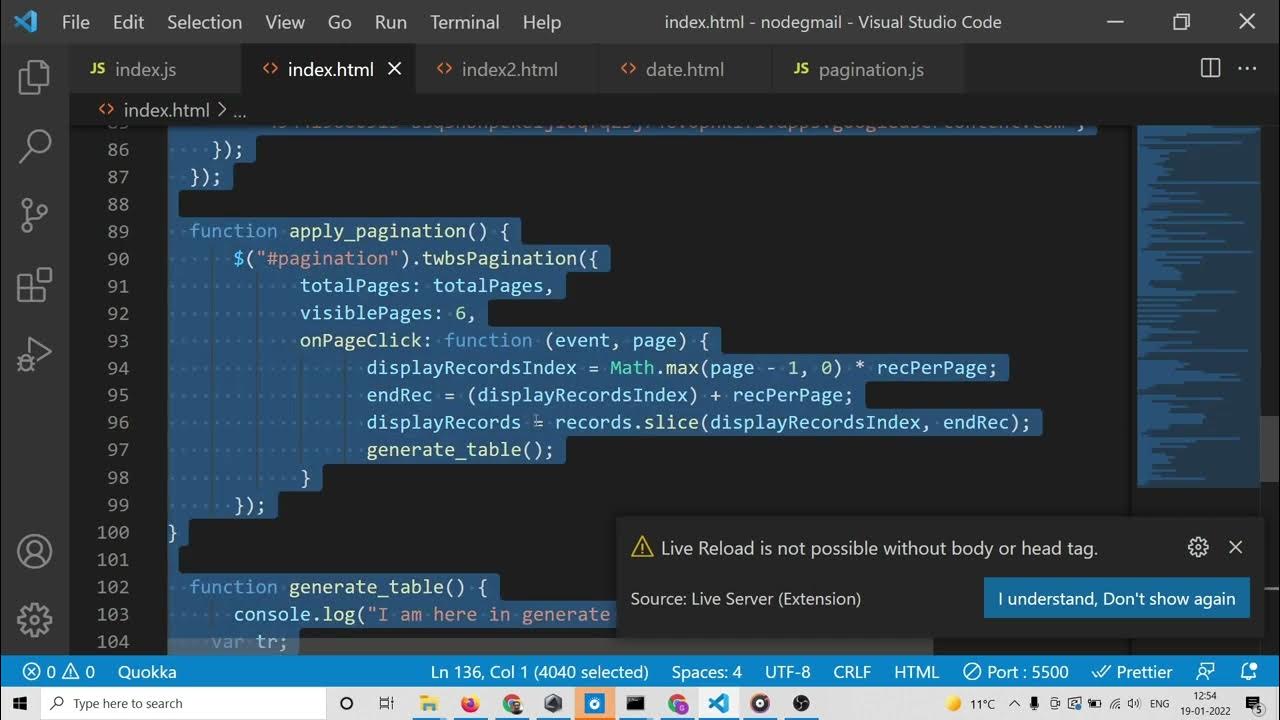Open the Source Control view
The width and height of the screenshot is (1280, 720).
coord(34,215)
